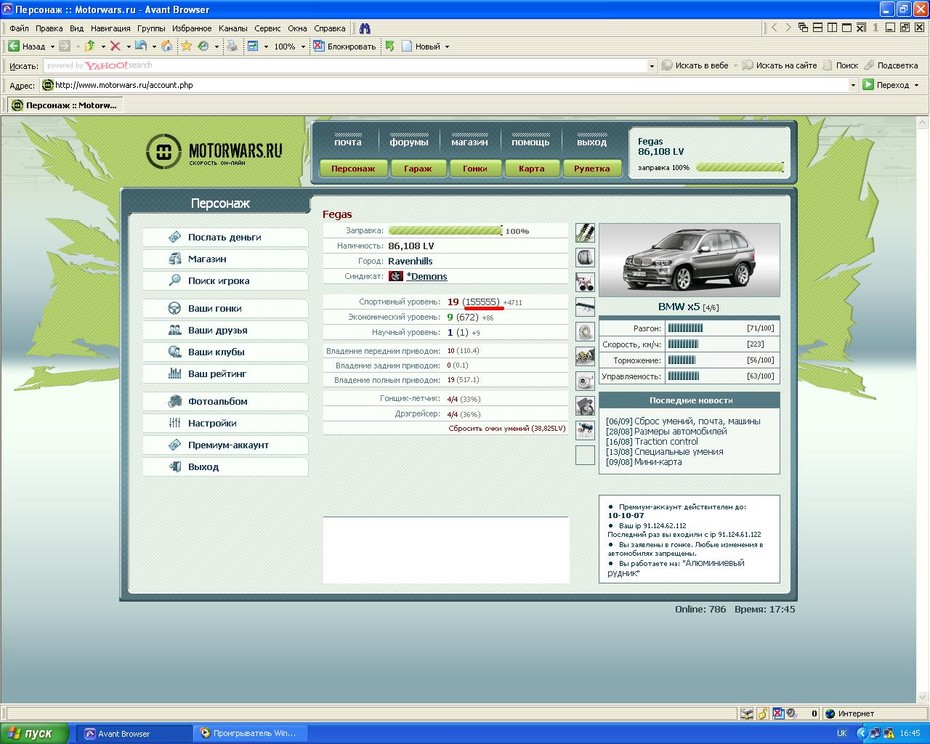
Task: Open the Windows пуск start button
Action: [34, 734]
